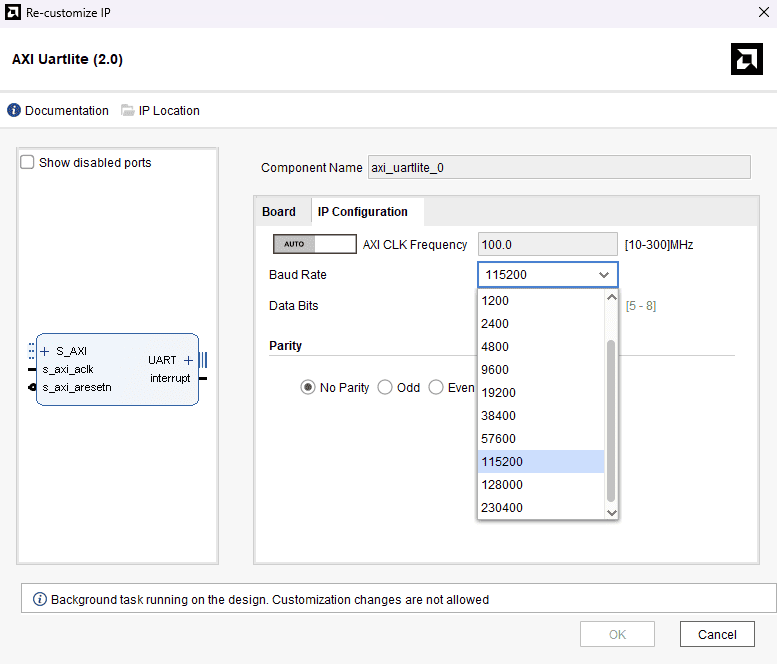The image size is (777, 664).
Task: Click the Documentation info icon
Action: pos(14,111)
